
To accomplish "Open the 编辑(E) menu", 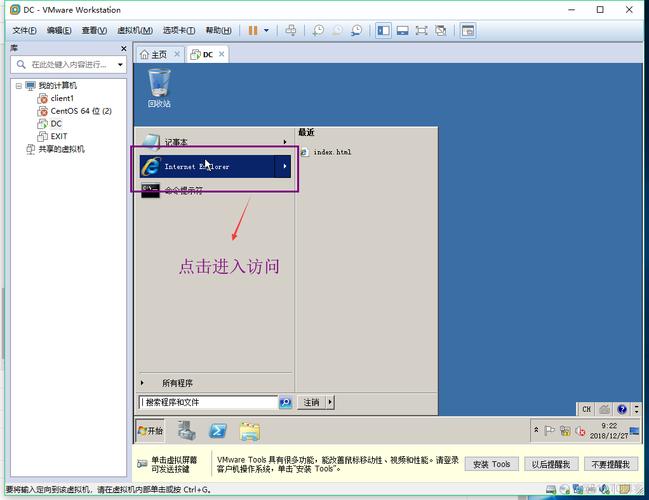I will [x=59, y=31].
